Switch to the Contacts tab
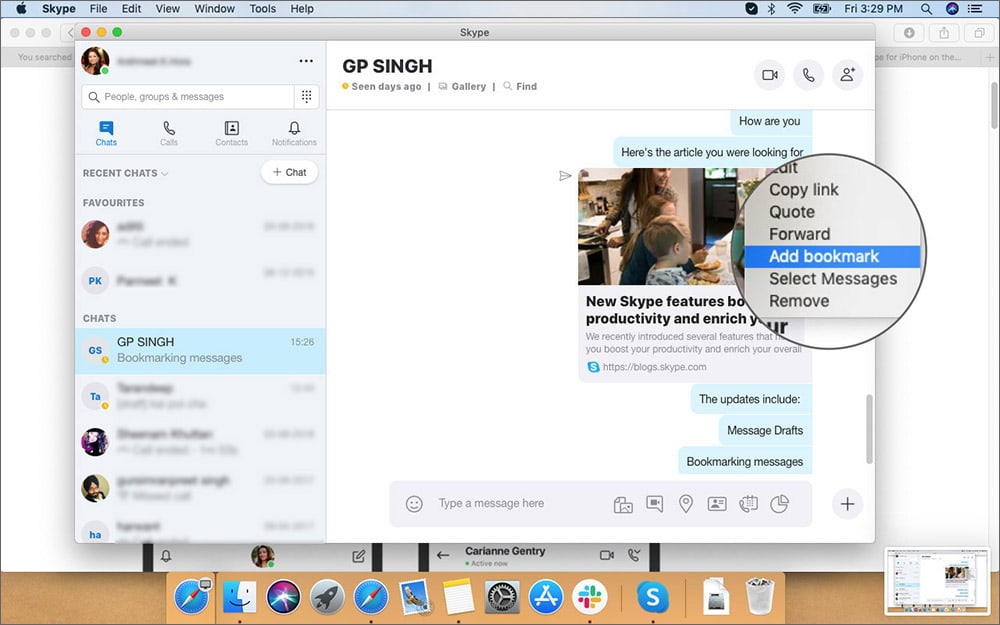 click(x=231, y=132)
